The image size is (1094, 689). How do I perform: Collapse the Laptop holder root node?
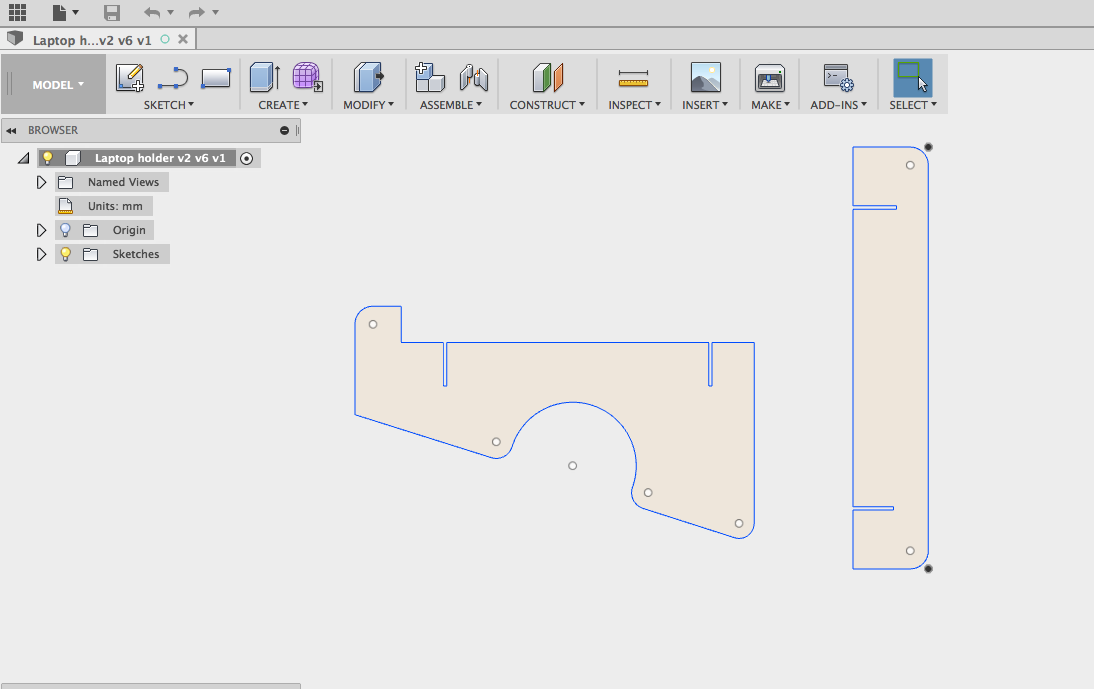[24, 158]
